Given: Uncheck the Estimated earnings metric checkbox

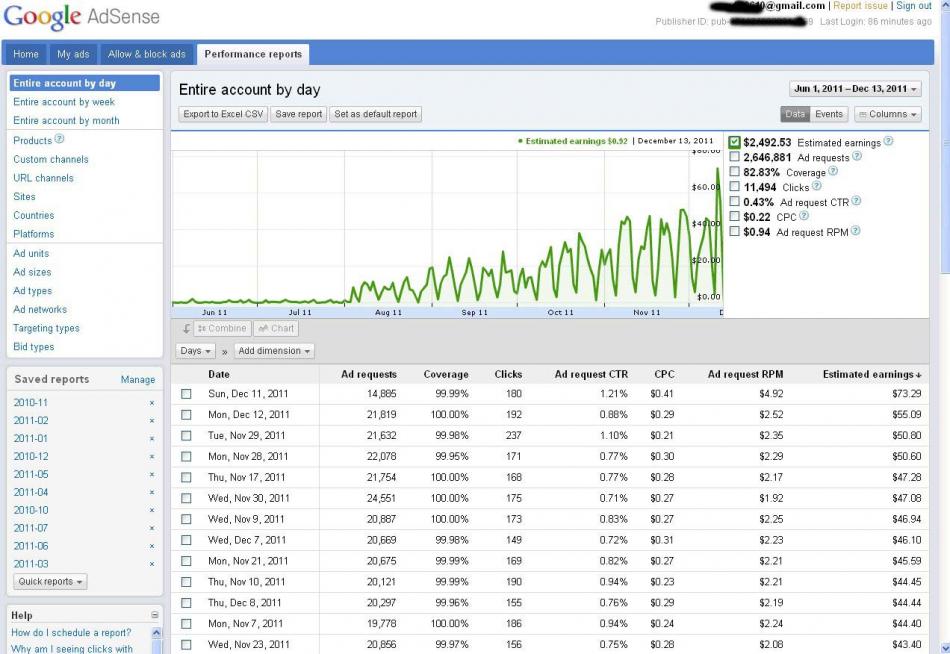Looking at the screenshot, I should [734, 142].
